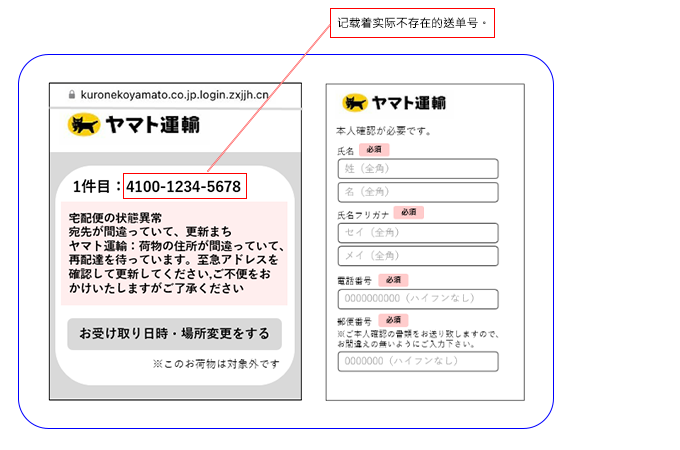This screenshot has height=450, width=680.
Task: Focus the セイ（全角） furigana field
Action: click(418, 233)
